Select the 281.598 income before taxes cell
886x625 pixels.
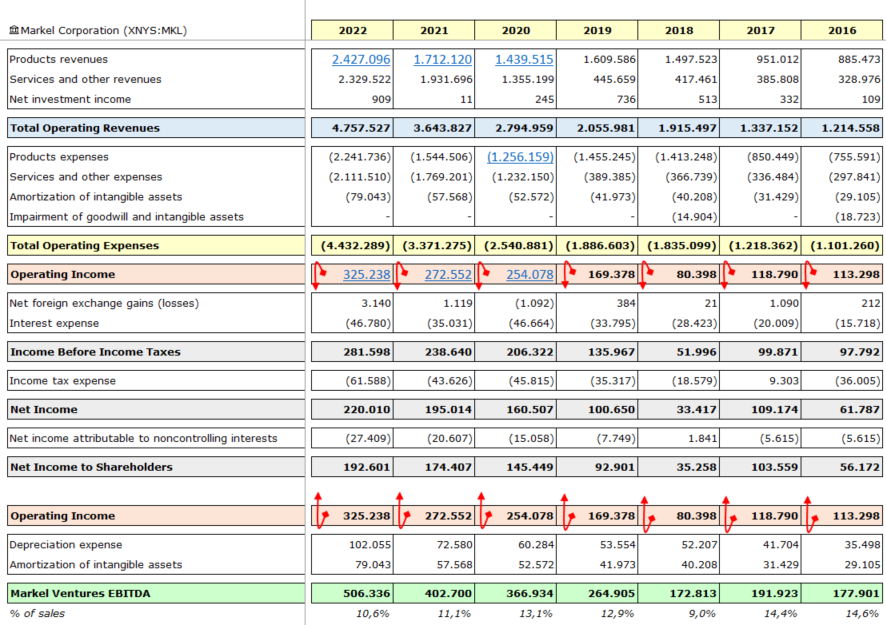(353, 352)
